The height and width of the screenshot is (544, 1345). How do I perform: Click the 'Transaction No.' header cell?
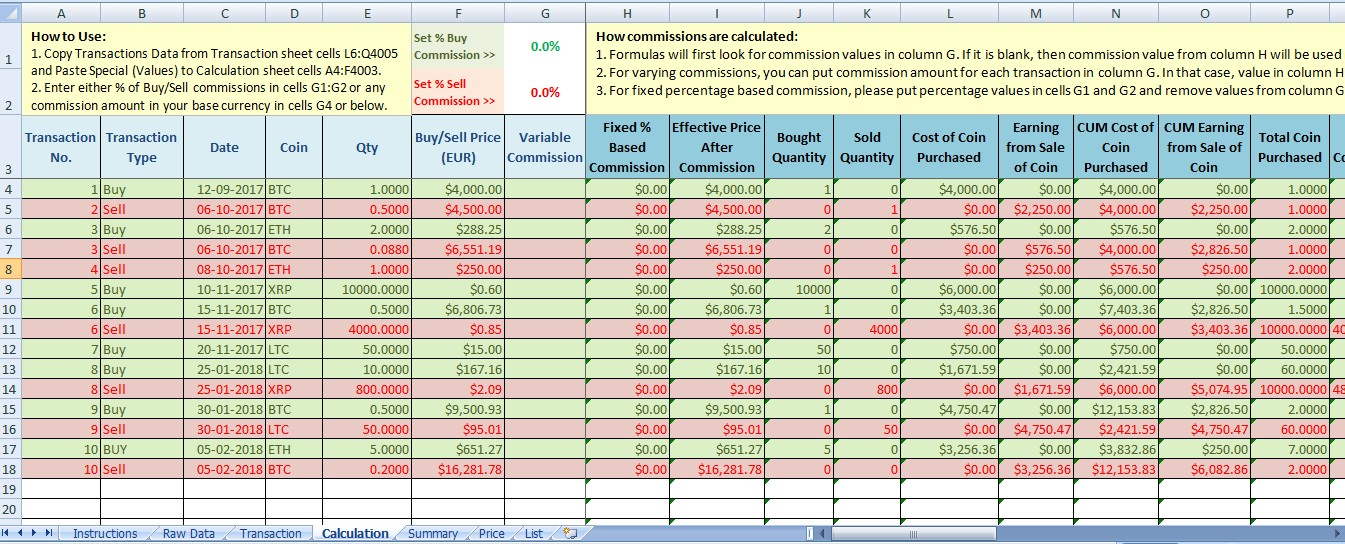(61, 147)
